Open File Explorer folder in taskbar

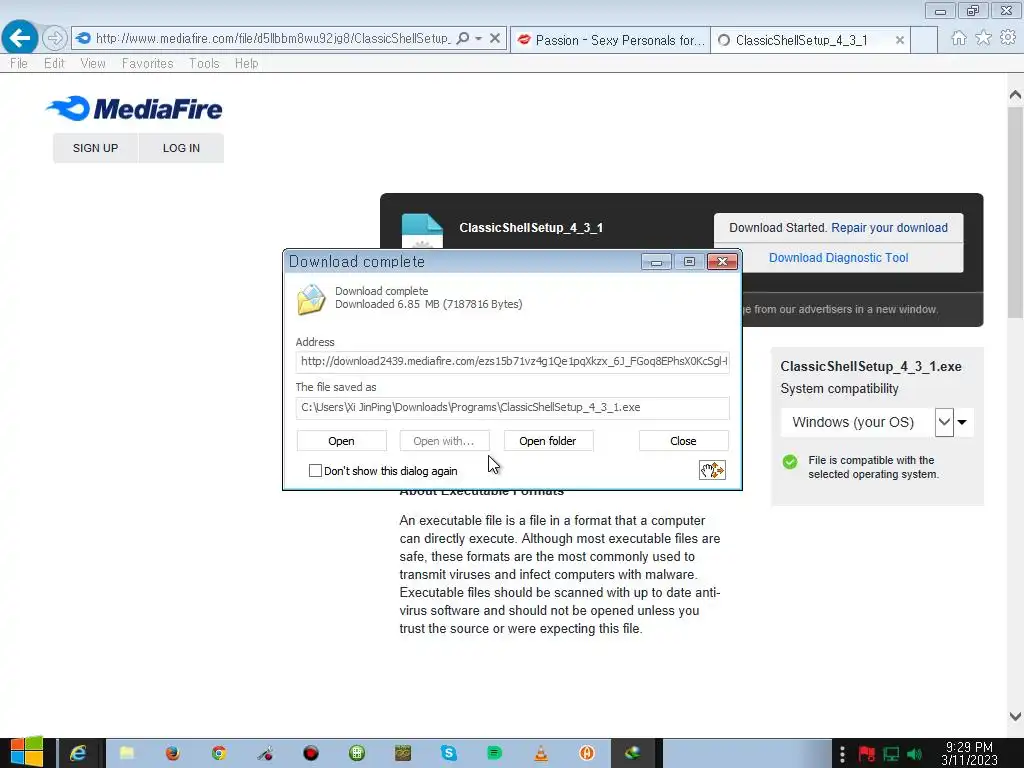click(x=127, y=754)
